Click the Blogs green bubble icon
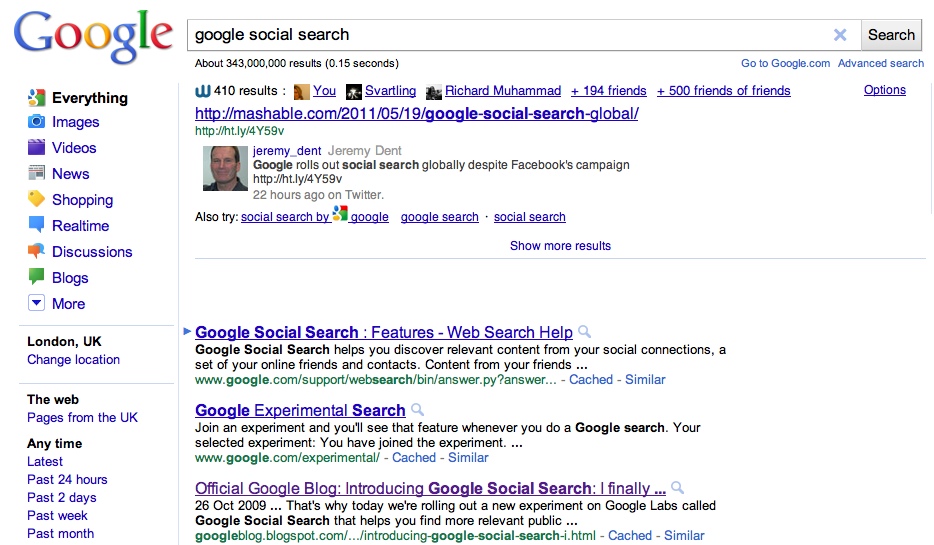 tap(36, 277)
